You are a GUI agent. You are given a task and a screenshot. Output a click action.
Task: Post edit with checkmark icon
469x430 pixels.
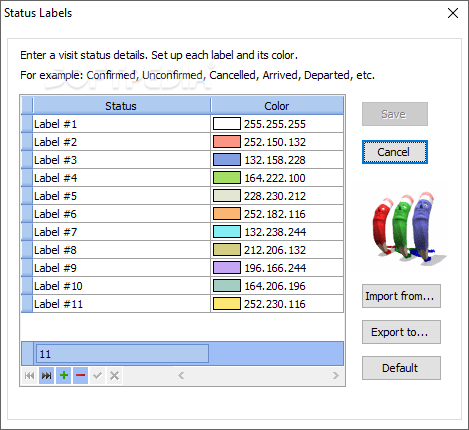(x=97, y=376)
